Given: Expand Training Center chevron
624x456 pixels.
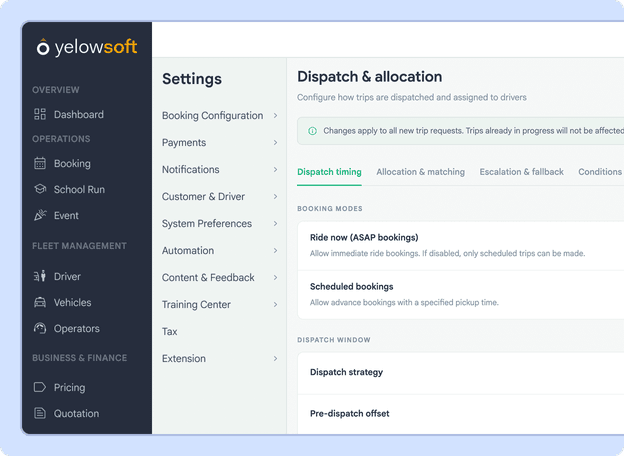Looking at the screenshot, I should click(x=275, y=304).
